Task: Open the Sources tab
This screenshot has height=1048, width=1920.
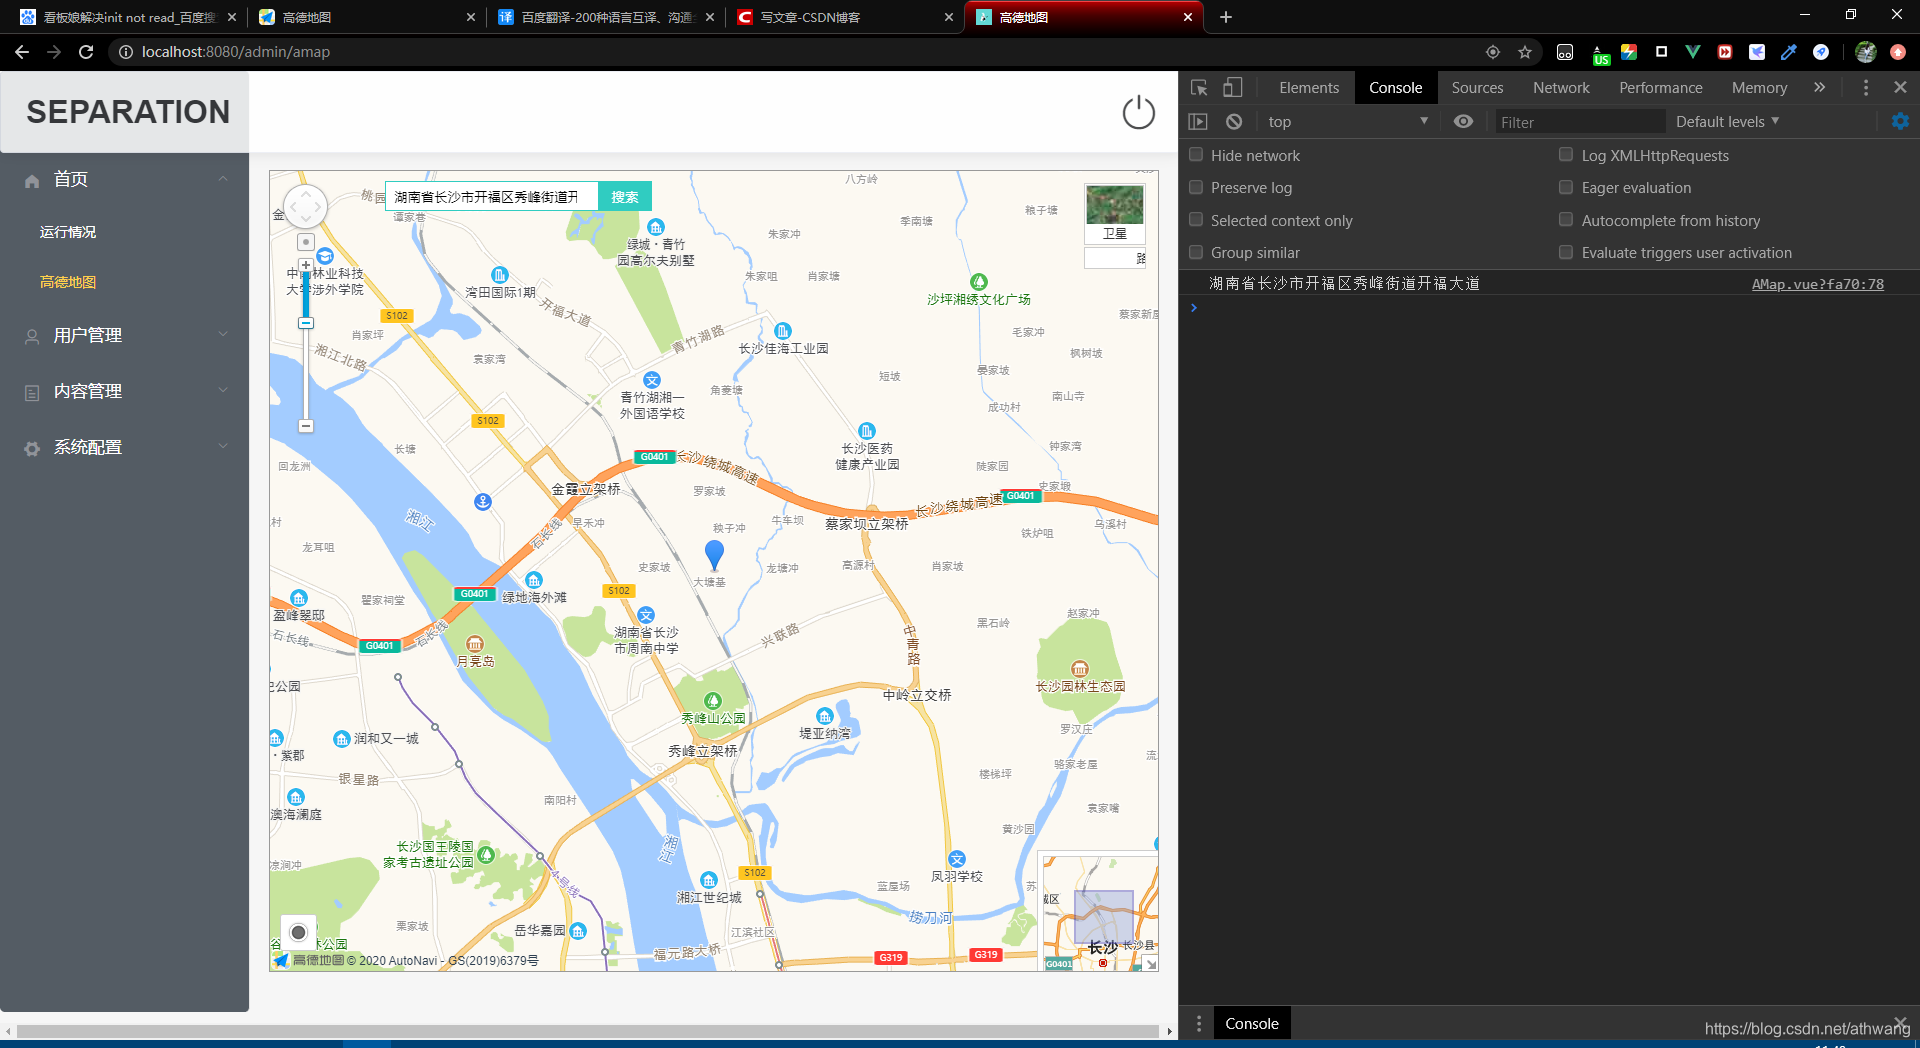Action: (x=1477, y=88)
